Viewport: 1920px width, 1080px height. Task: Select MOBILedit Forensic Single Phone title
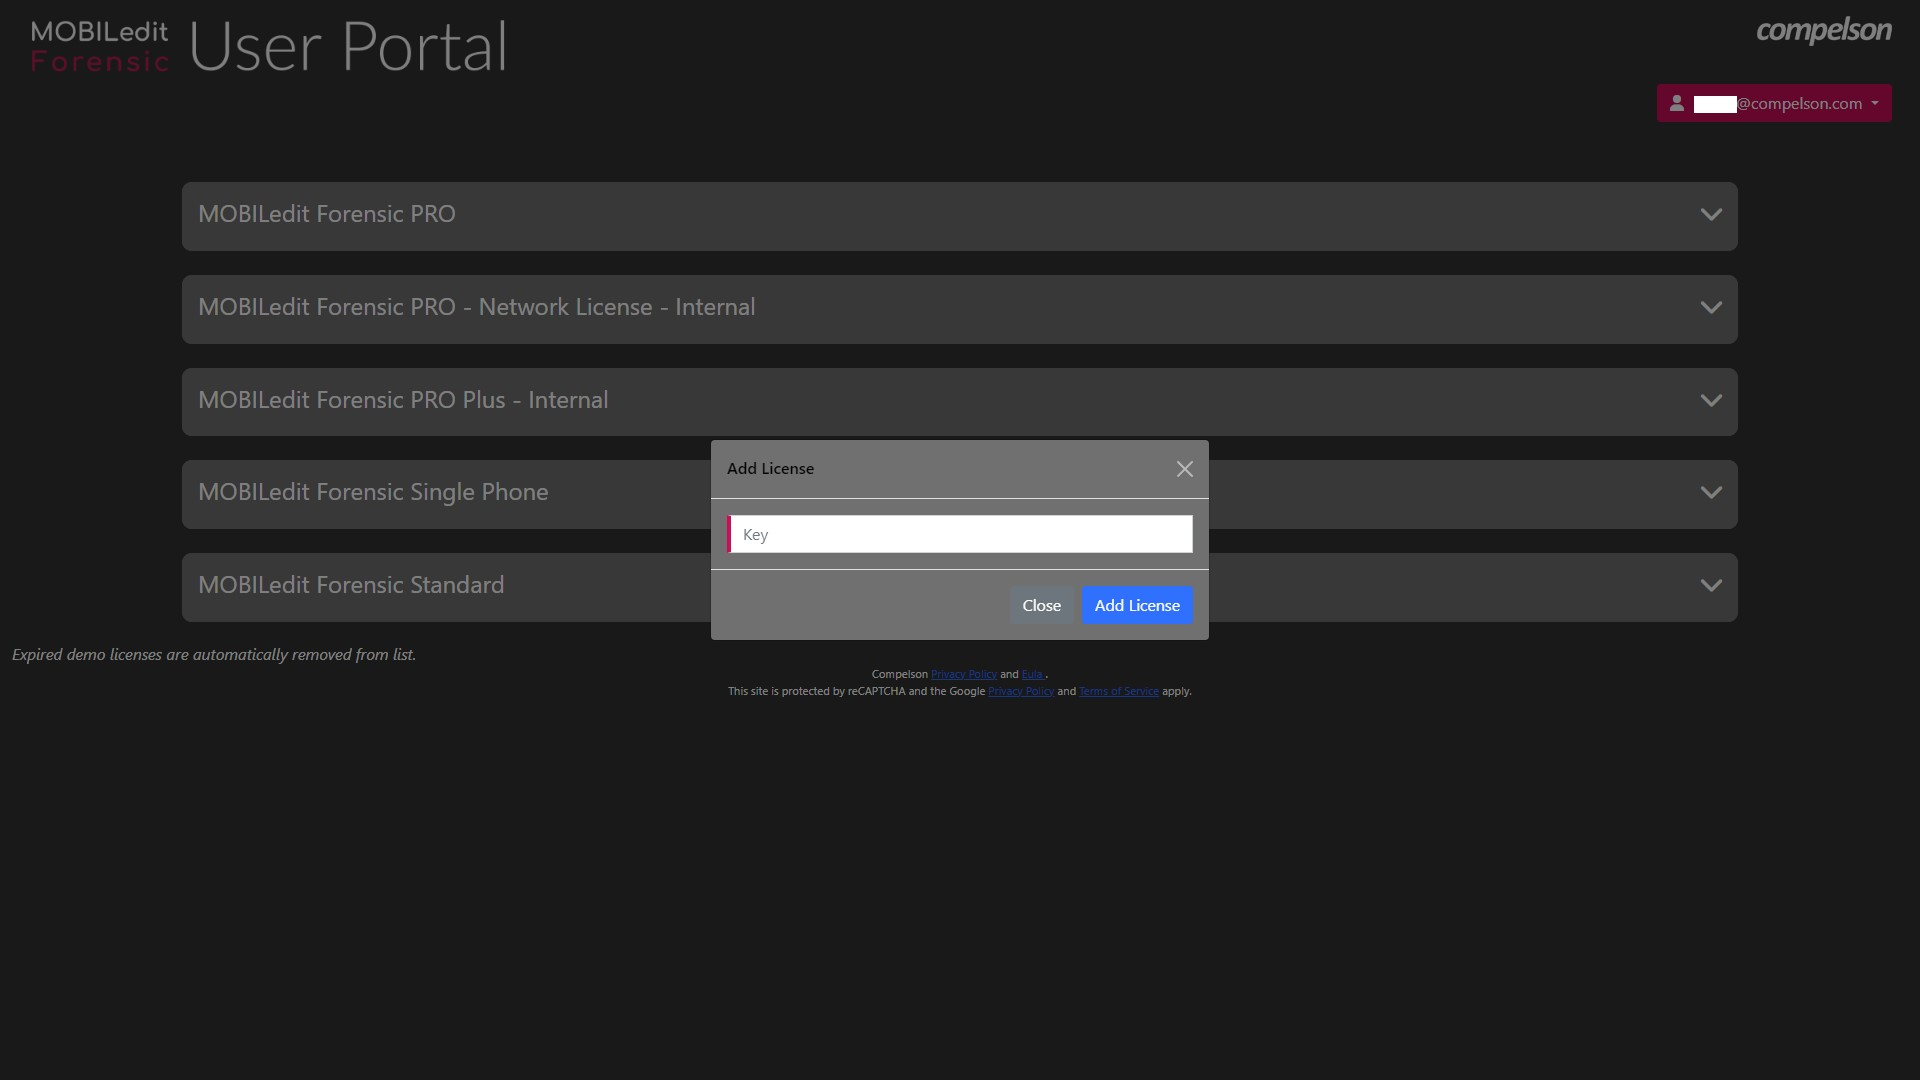[373, 492]
